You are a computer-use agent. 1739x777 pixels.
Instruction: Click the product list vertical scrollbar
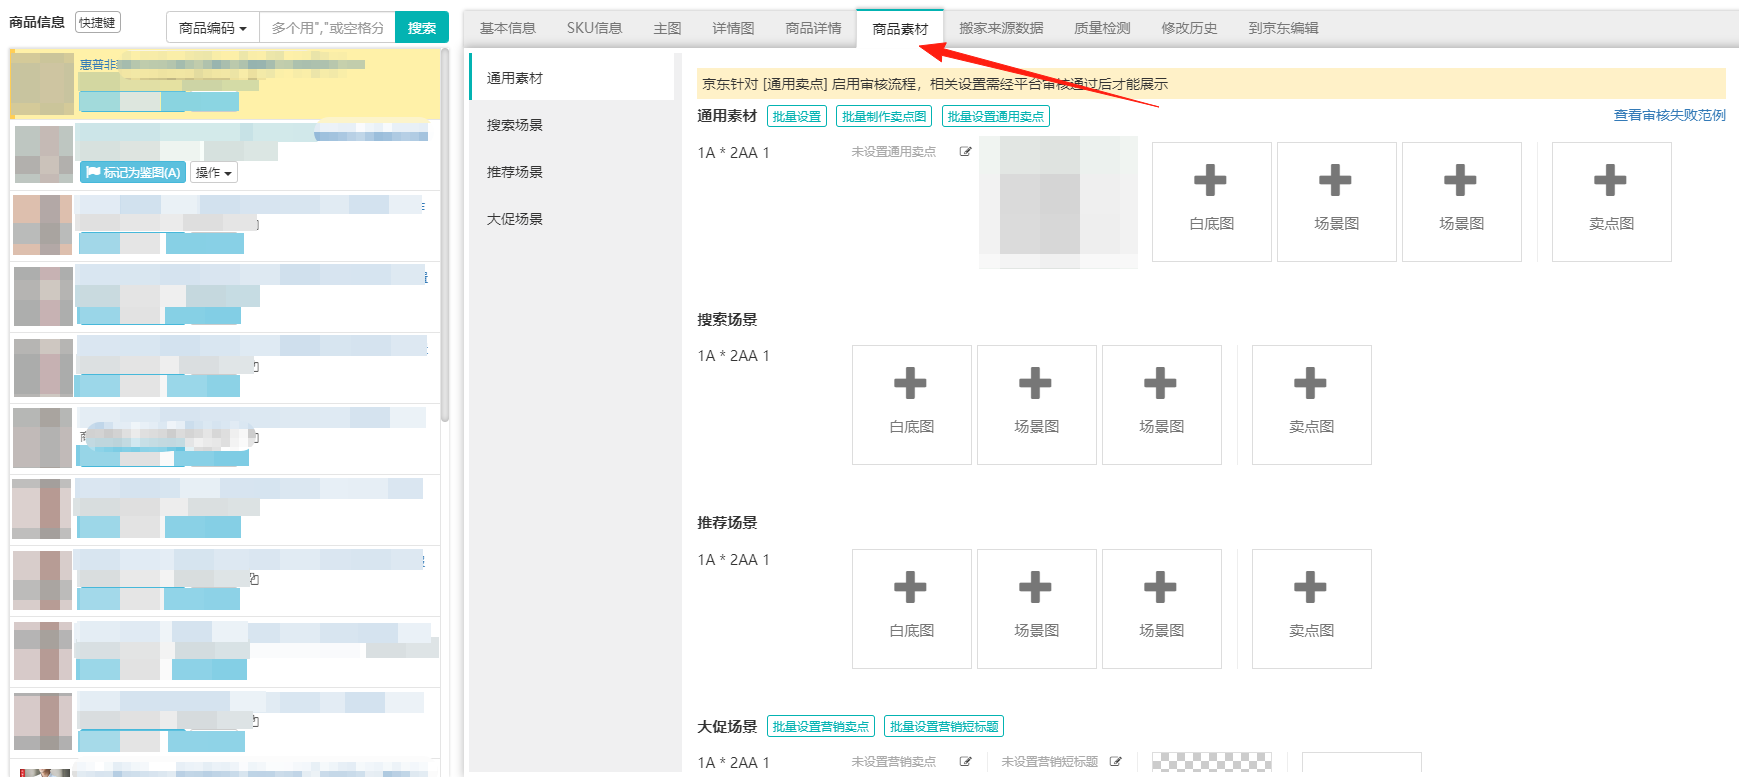pos(445,240)
